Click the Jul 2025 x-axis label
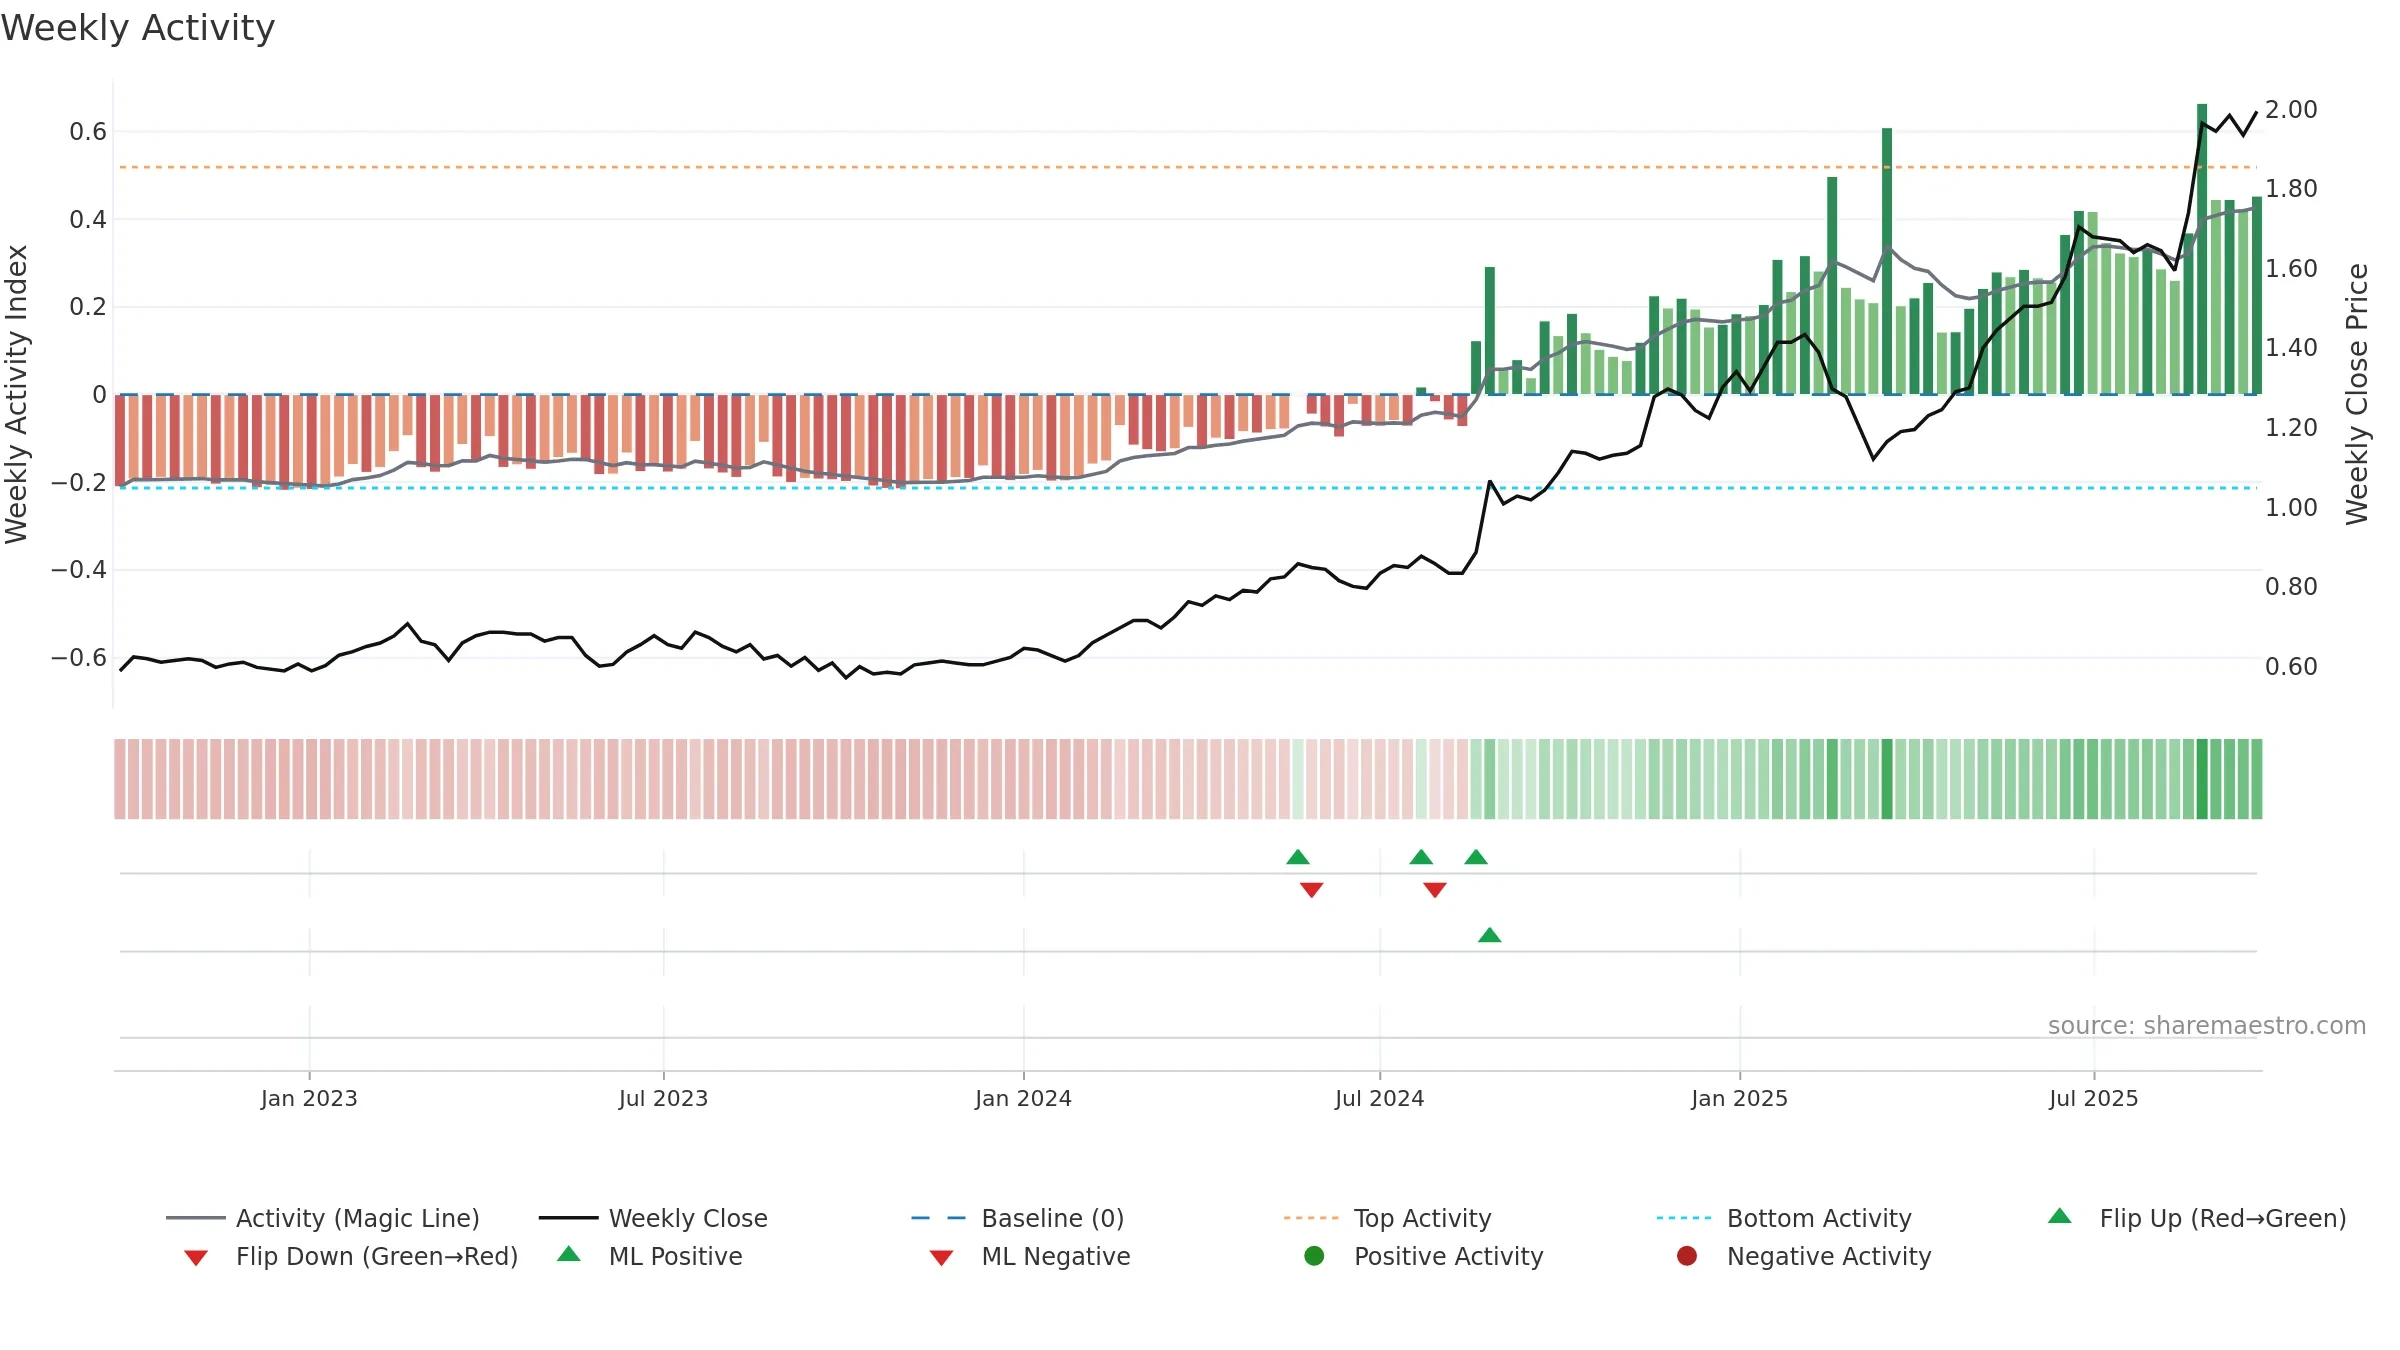Image resolution: width=2400 pixels, height=1350 pixels. point(2093,1098)
